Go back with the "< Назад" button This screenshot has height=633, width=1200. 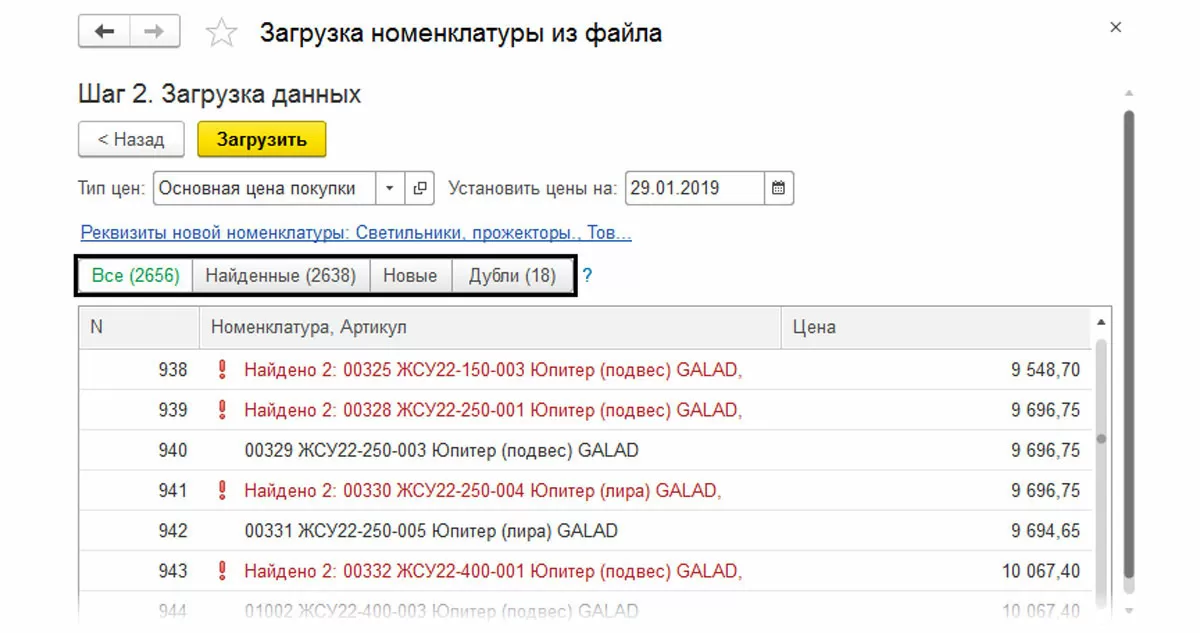131,140
